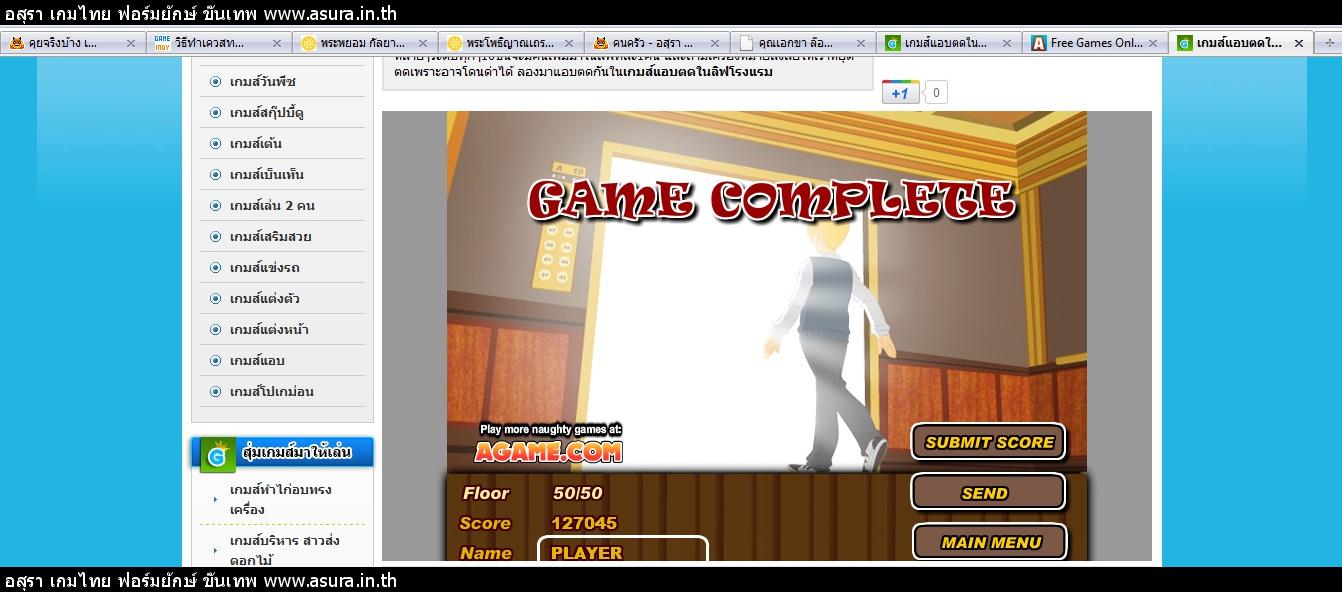
Task: Click arrow bullet beside เกมส์บริหาร สาวส่งดอกไม้
Action: pos(214,551)
